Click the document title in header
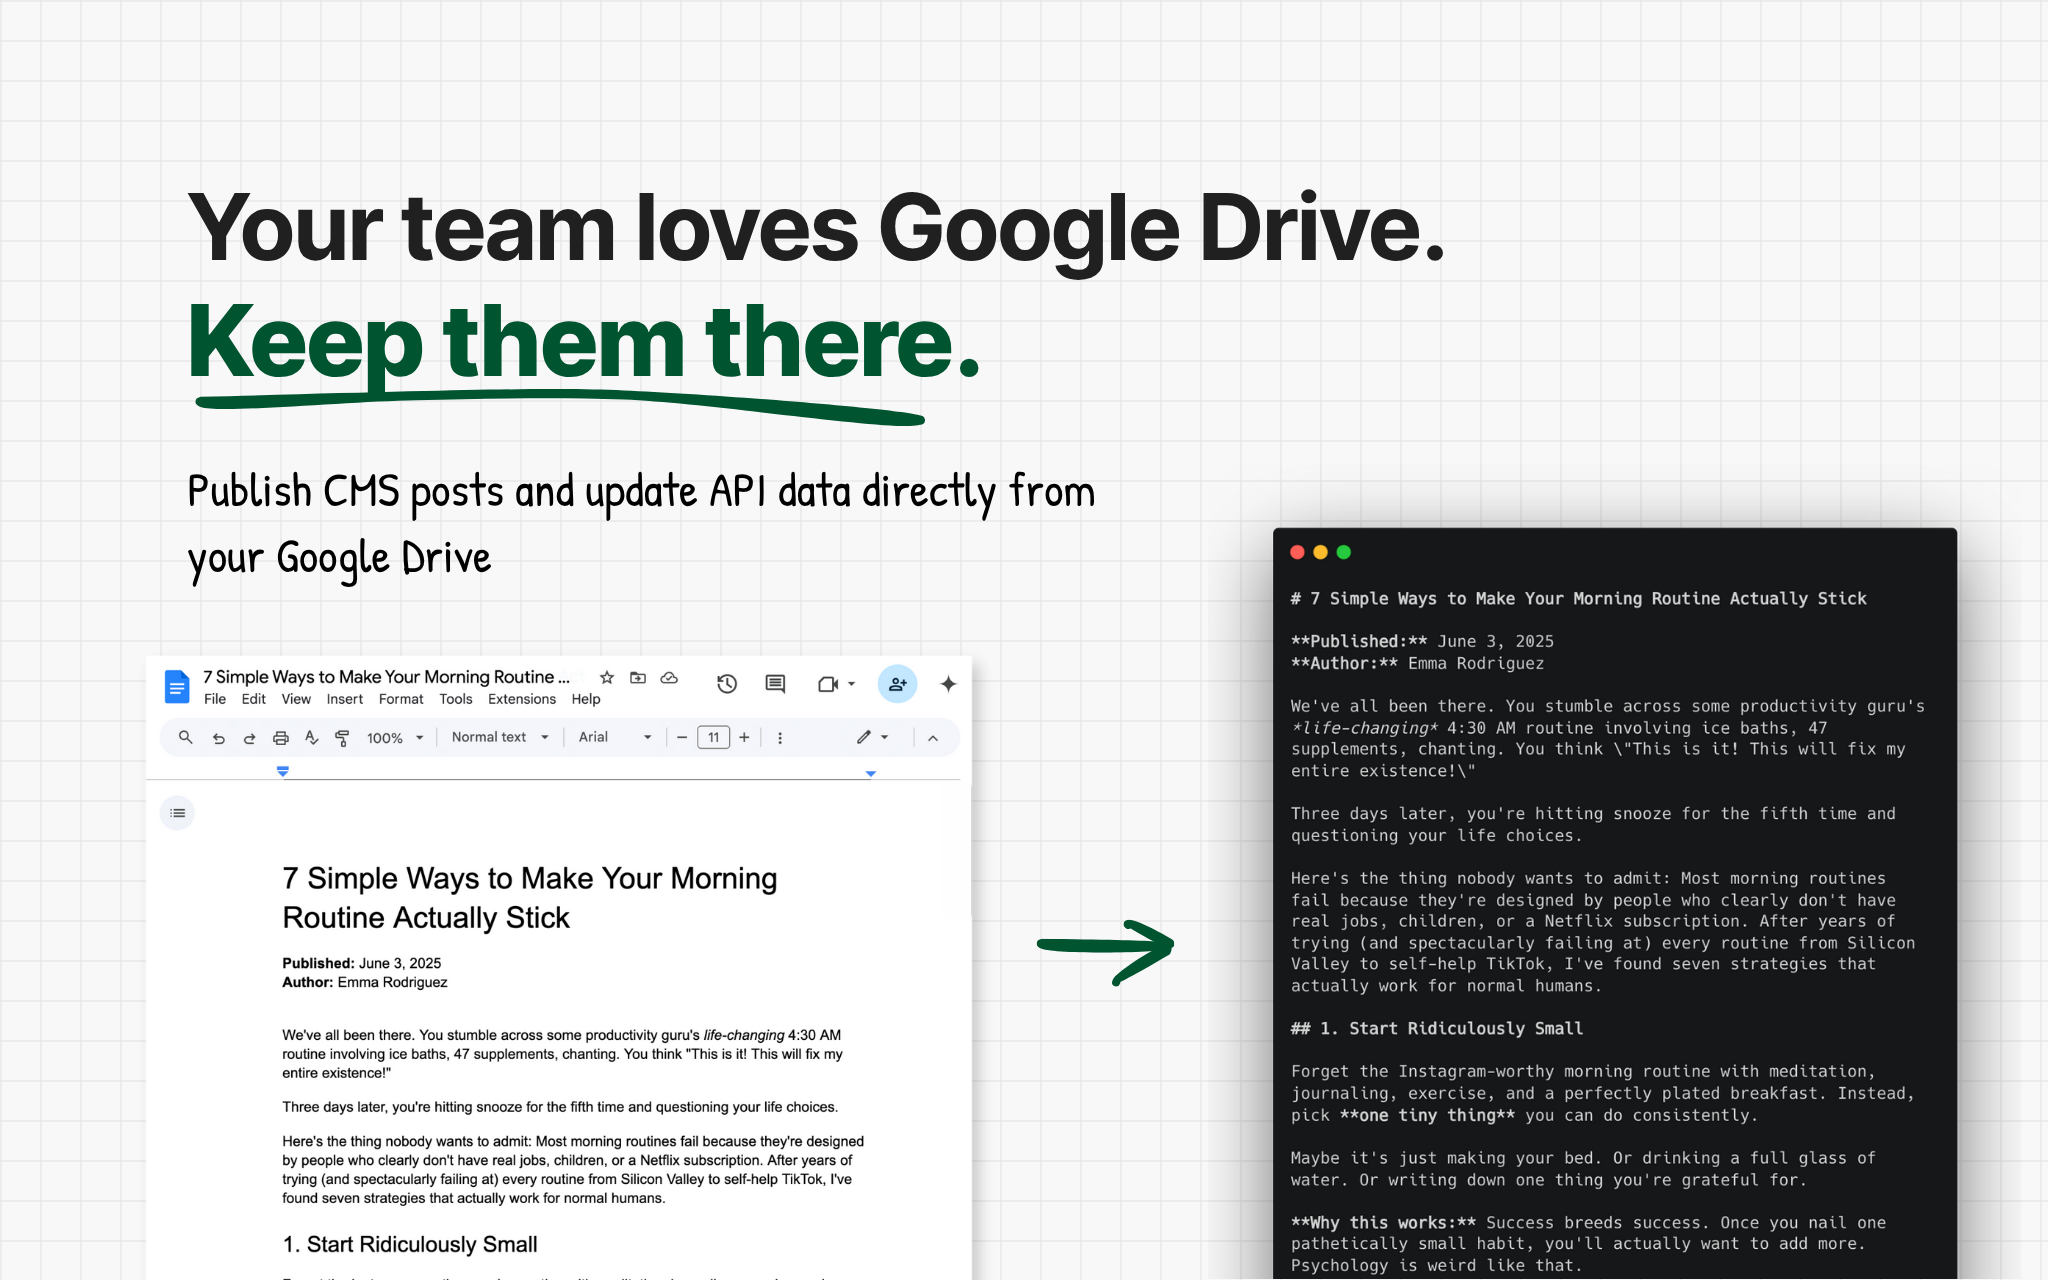 [386, 677]
